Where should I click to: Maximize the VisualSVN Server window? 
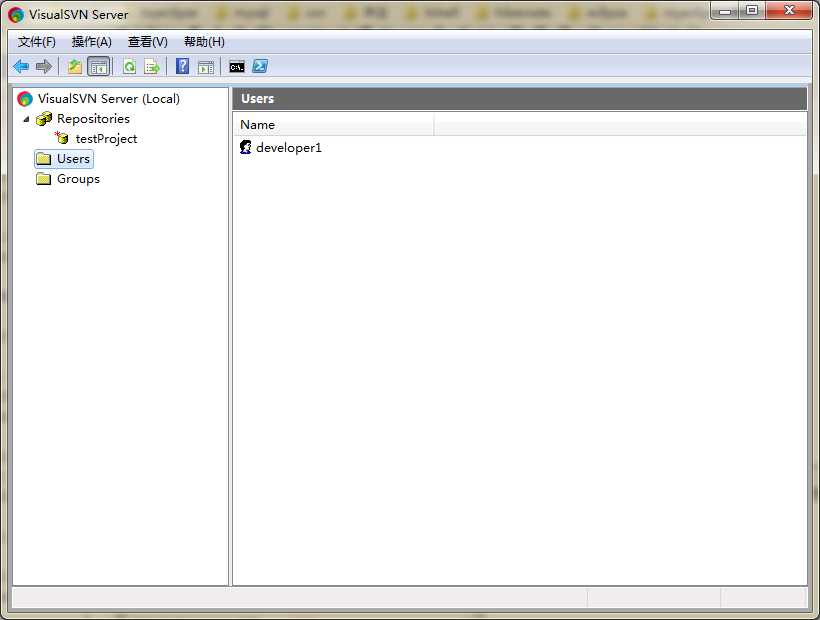[752, 10]
